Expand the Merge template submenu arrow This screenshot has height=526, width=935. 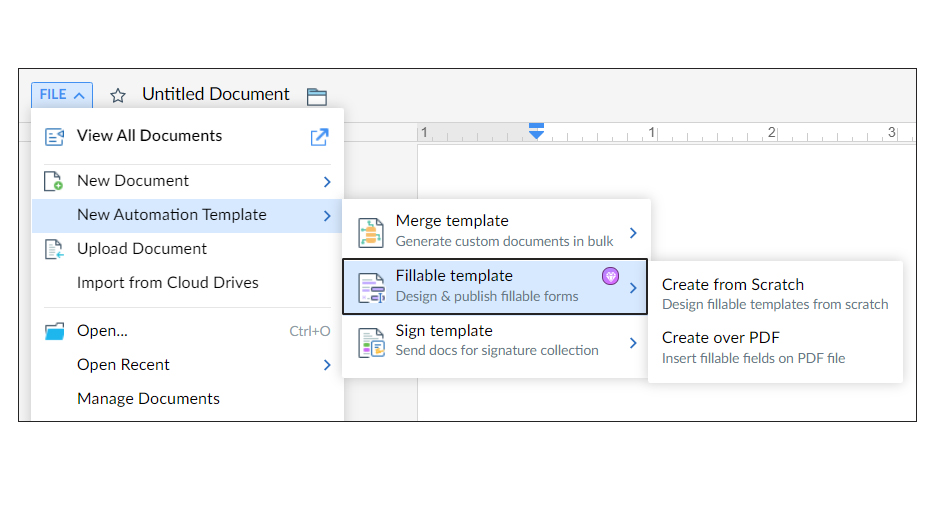tap(633, 232)
